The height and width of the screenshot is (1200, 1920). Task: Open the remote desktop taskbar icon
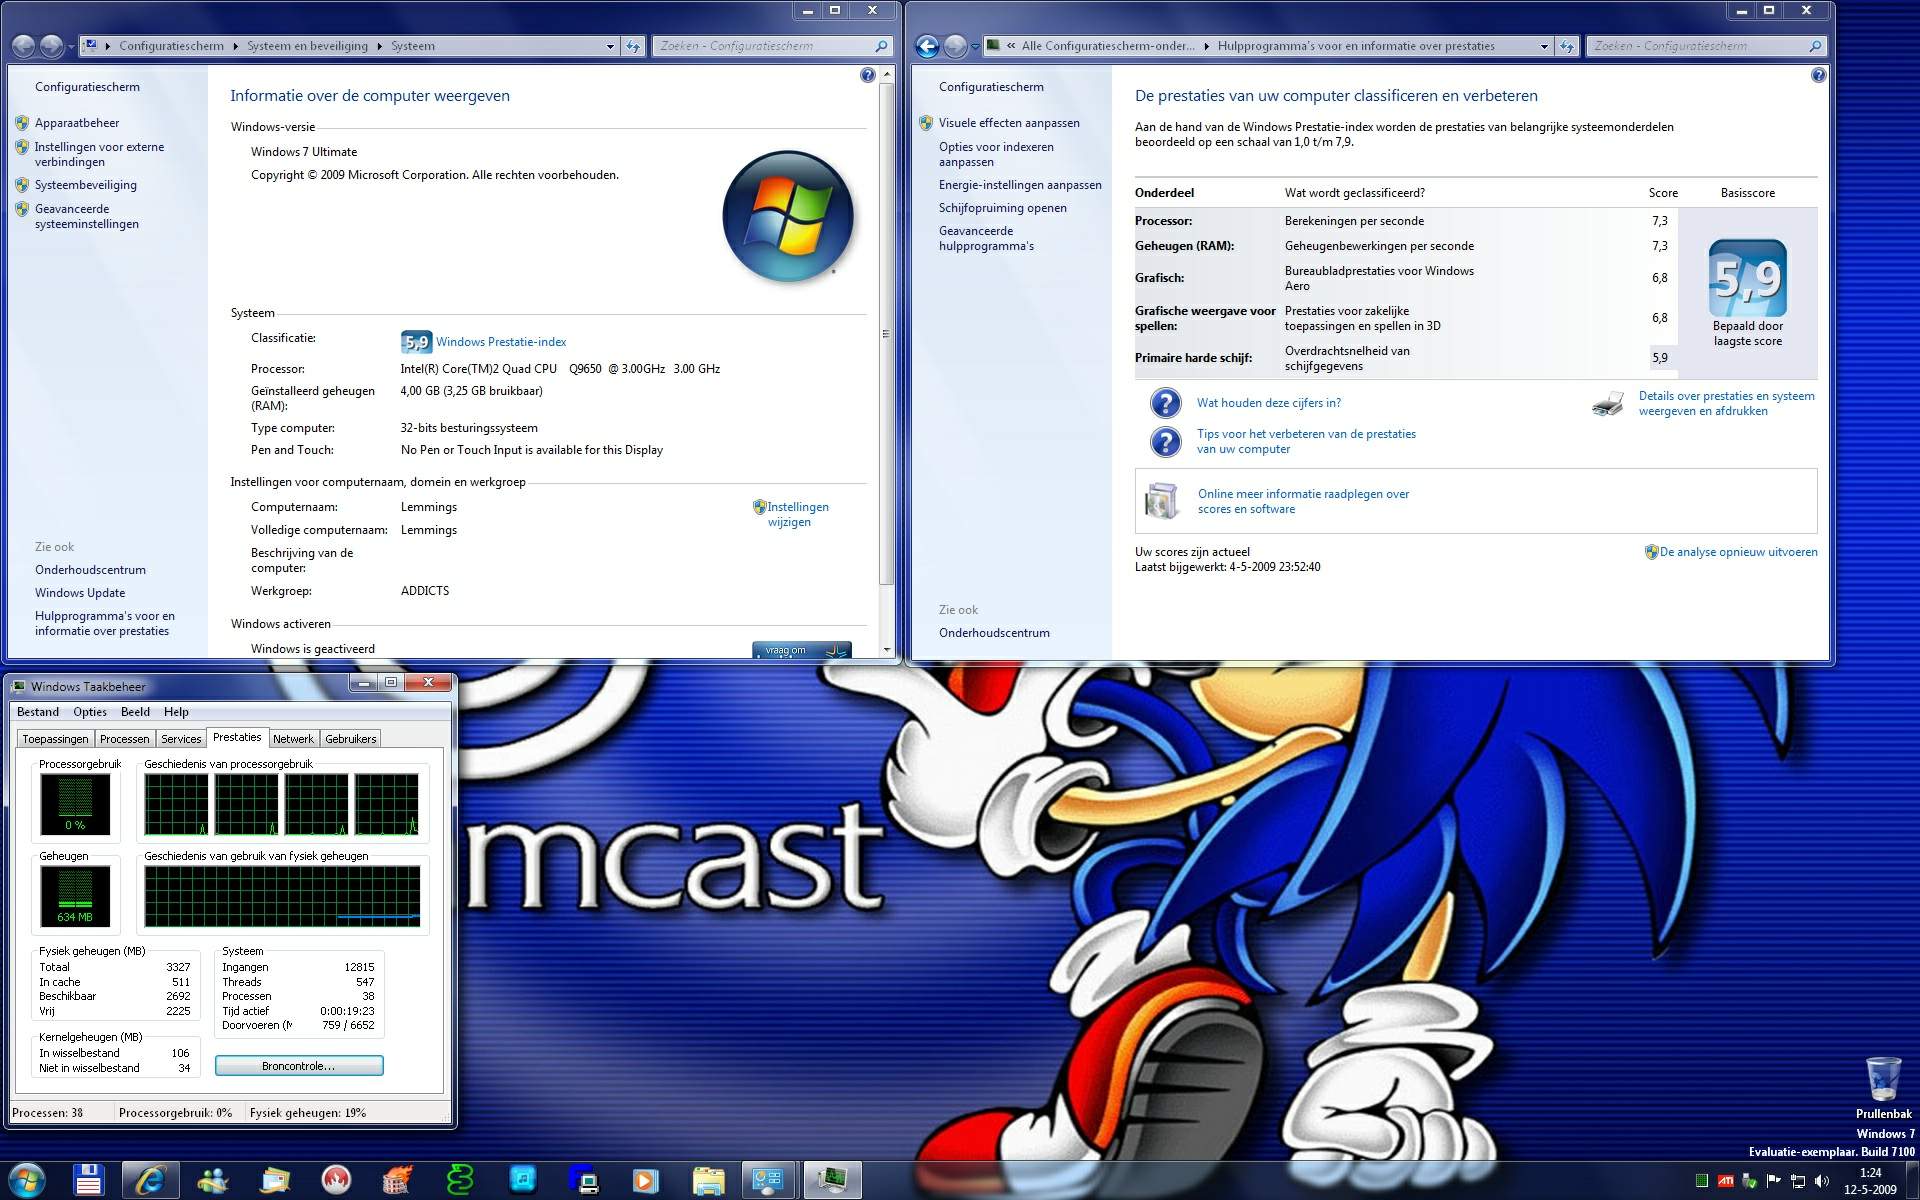click(584, 1180)
